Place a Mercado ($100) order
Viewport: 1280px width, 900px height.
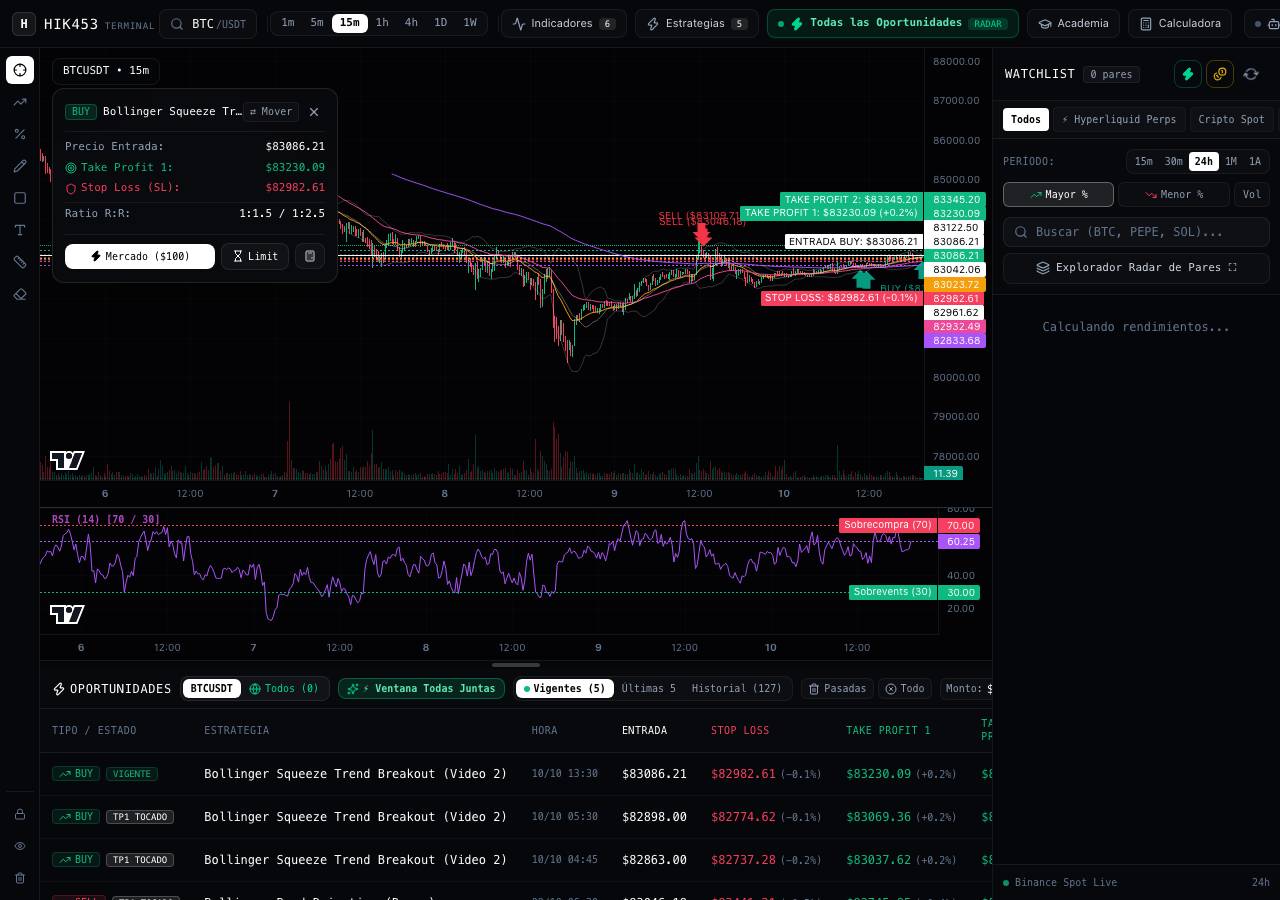pos(140,257)
